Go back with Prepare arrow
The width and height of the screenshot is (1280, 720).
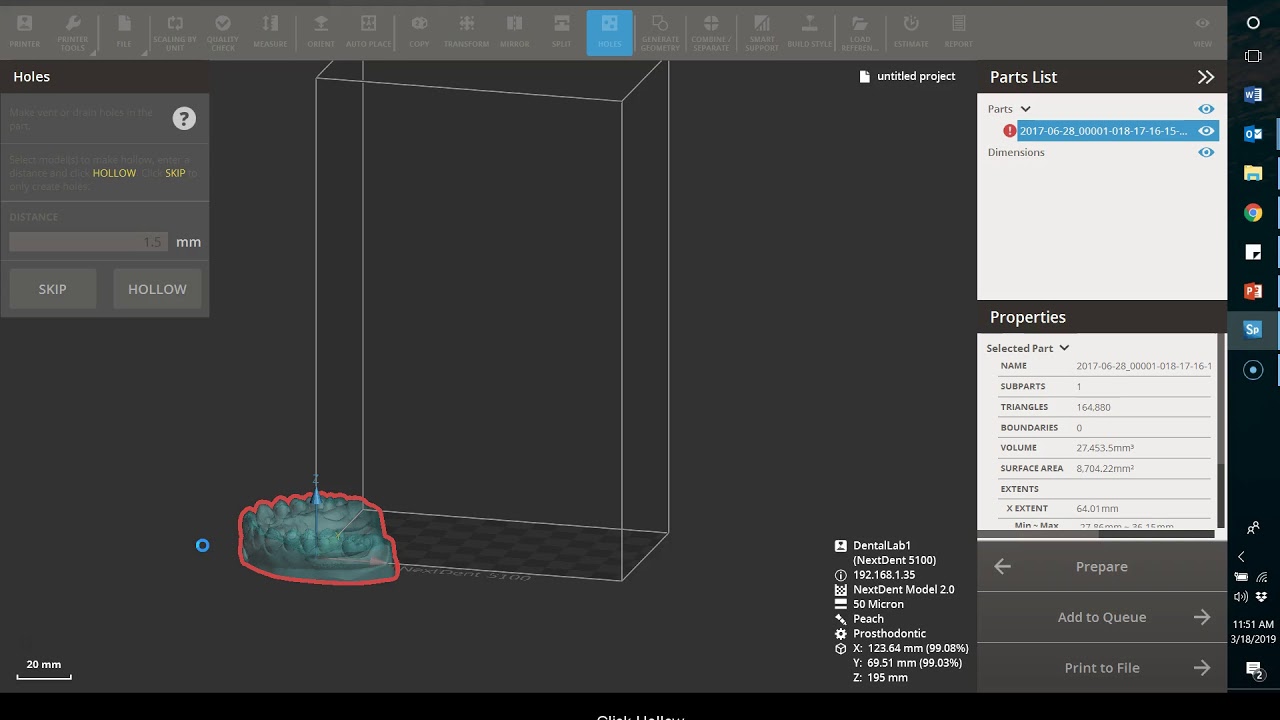1002,566
